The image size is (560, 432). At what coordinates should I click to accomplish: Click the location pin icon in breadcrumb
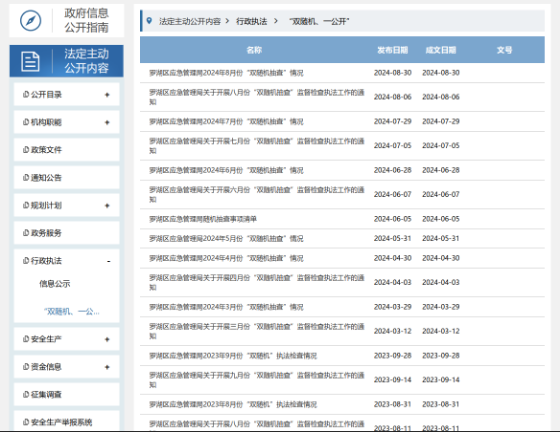149,21
